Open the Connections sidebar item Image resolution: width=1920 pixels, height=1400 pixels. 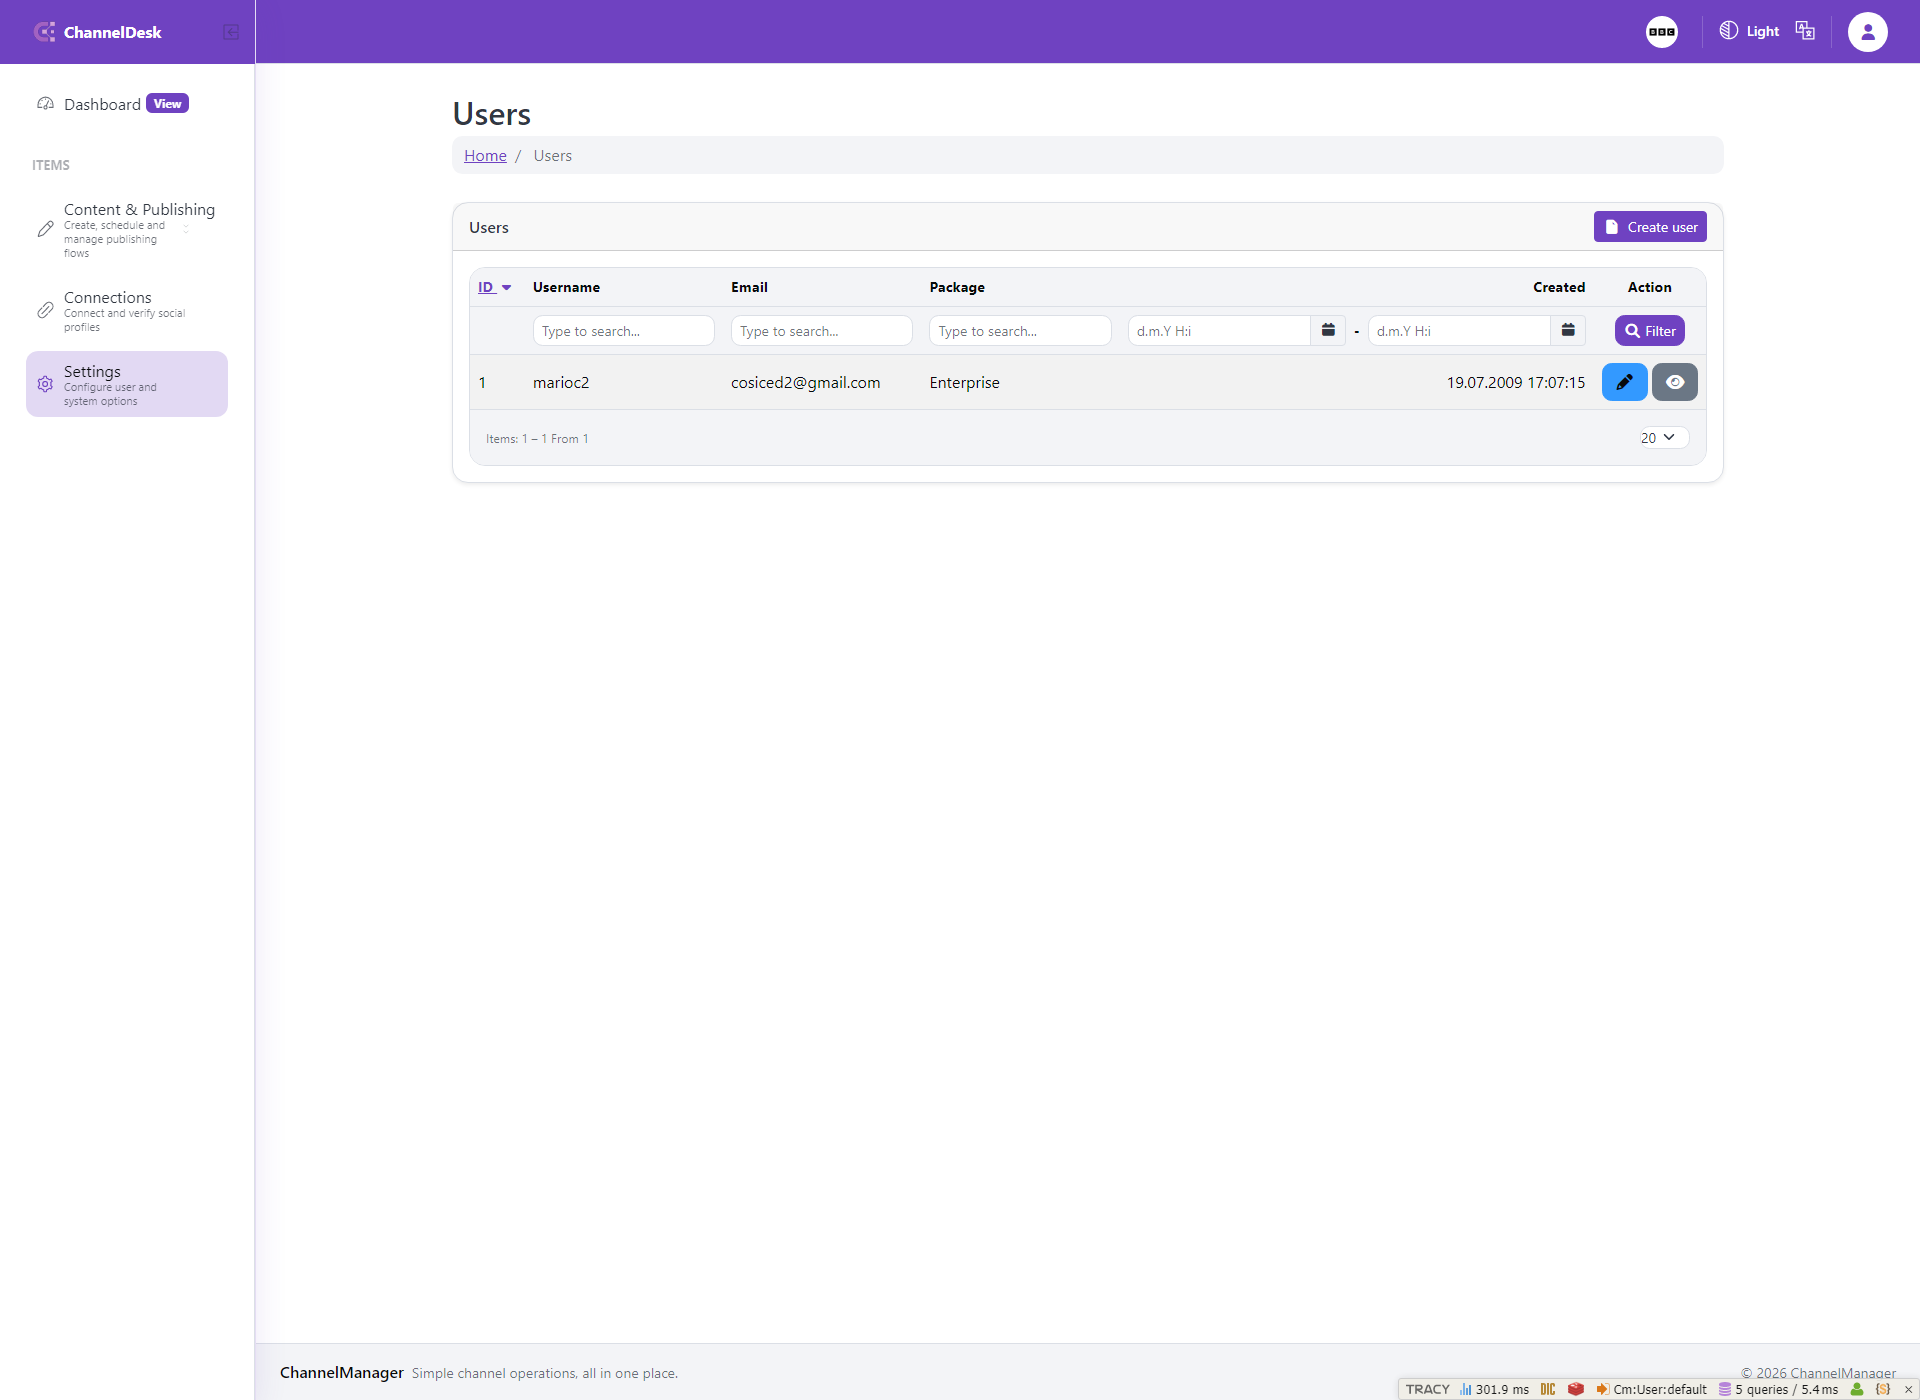pos(127,311)
